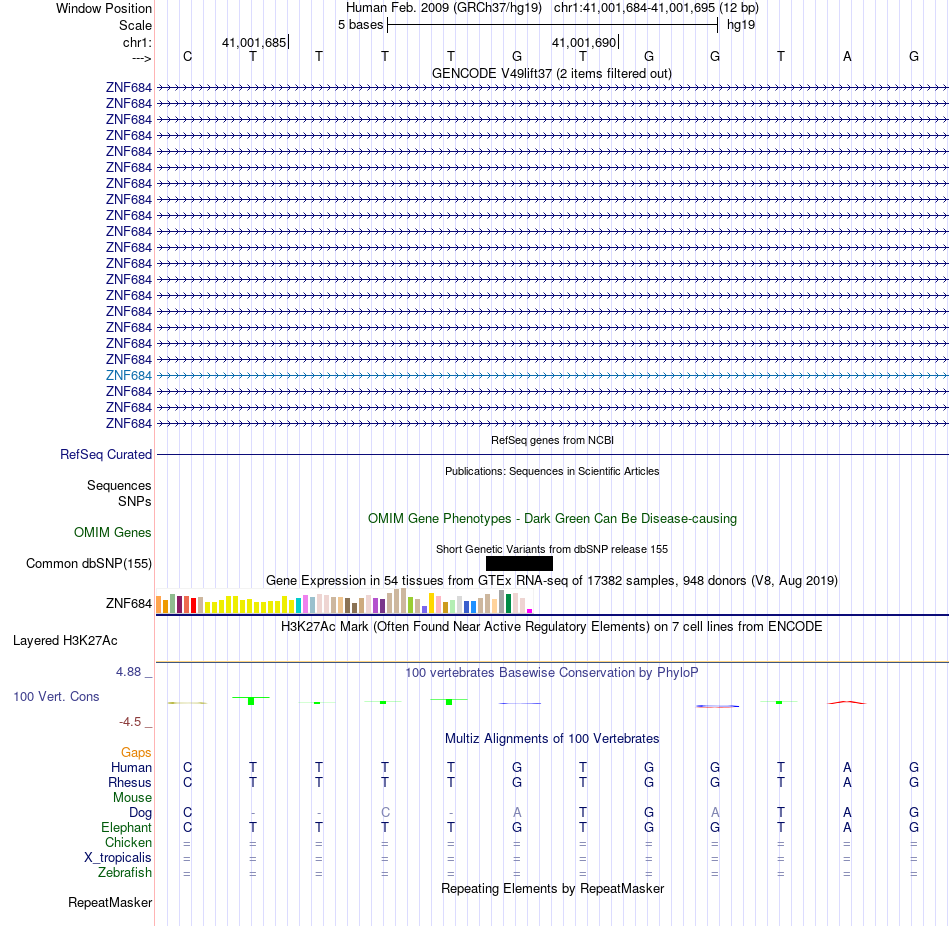Click the 41,001,690 ruler position marker
Viewport: 950px width, 926px height.
[x=584, y=42]
